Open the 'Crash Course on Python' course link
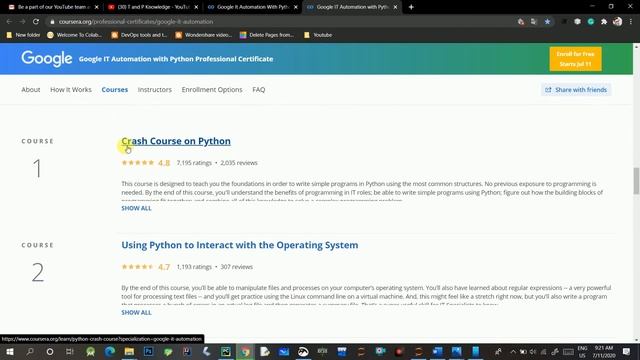This screenshot has height=360, width=640. tap(176, 141)
